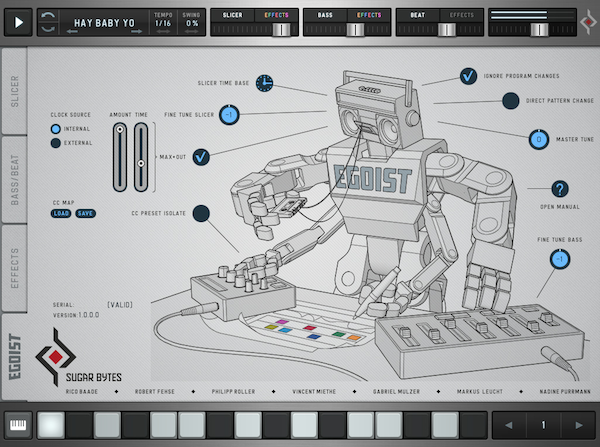Click the Time vertical slider
Image resolution: width=600 pixels, height=447 pixels.
tap(141, 157)
